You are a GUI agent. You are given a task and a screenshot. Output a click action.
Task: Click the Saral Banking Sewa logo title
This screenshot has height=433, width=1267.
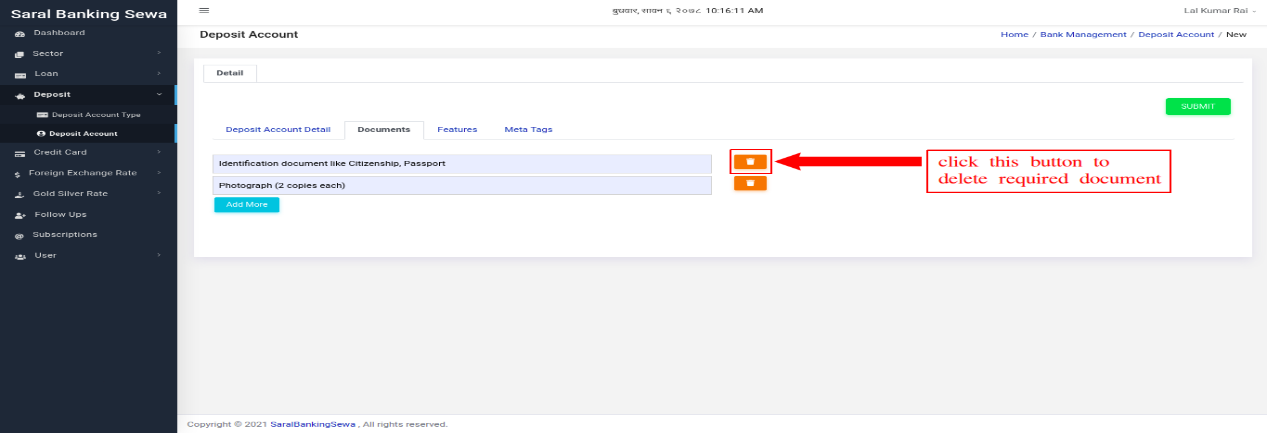(88, 14)
